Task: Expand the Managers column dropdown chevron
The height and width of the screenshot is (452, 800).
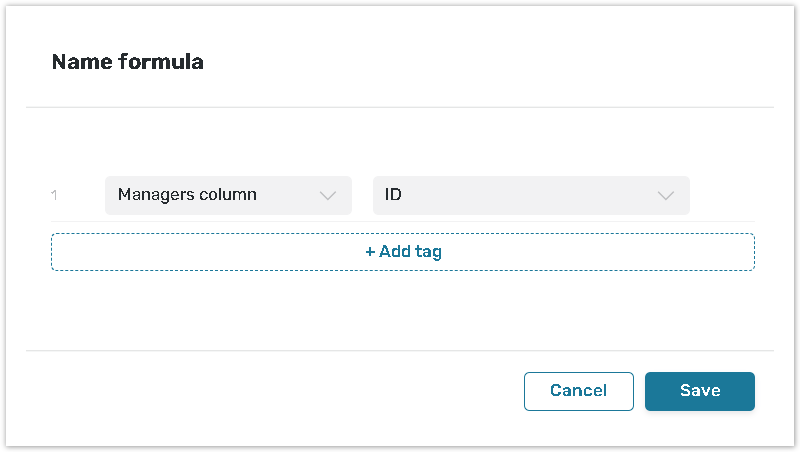Action: point(328,196)
